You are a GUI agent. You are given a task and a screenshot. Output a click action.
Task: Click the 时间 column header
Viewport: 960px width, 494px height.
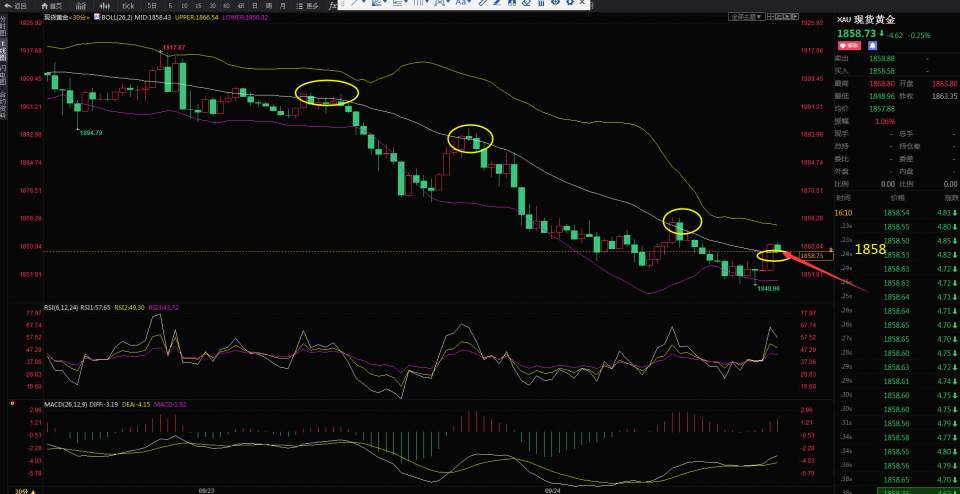pyautogui.click(x=843, y=198)
